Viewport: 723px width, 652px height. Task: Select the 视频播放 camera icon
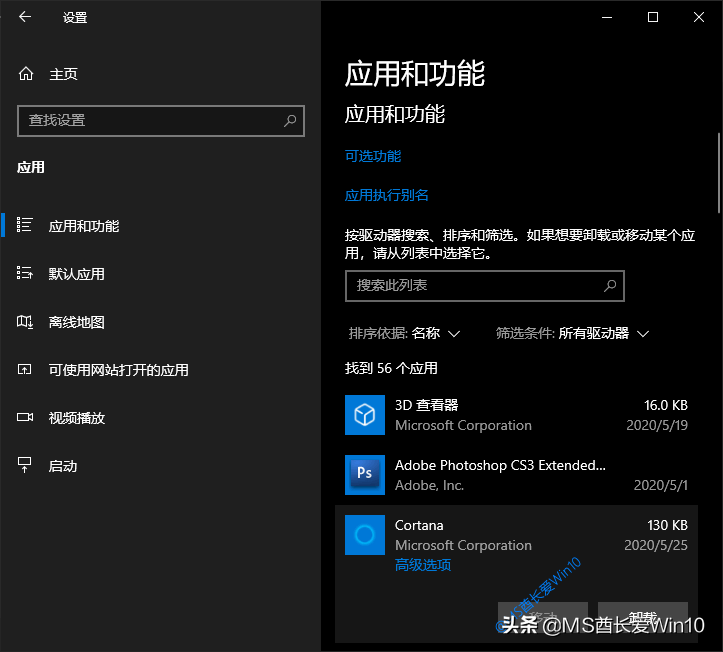coord(25,417)
